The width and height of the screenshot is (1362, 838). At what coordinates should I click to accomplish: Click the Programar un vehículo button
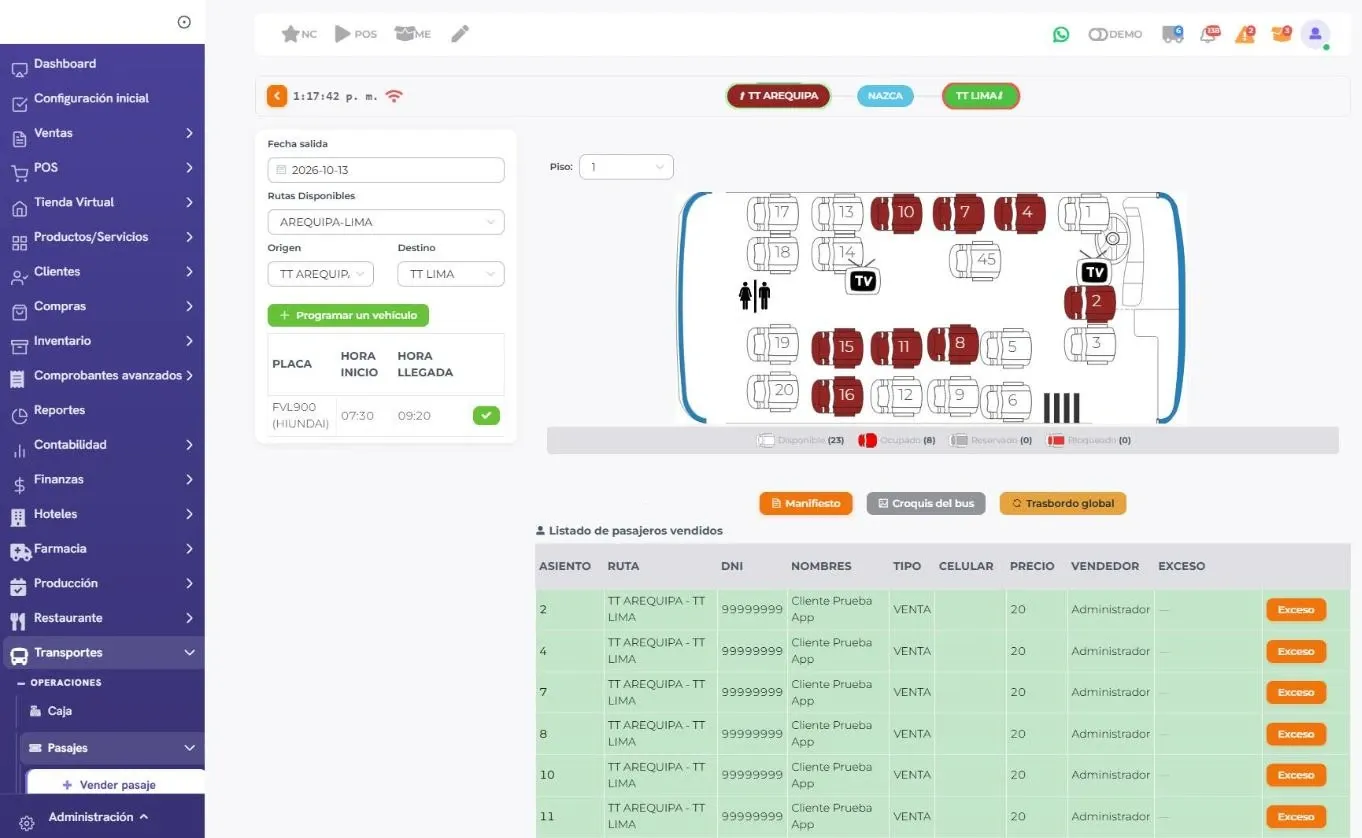(x=348, y=315)
